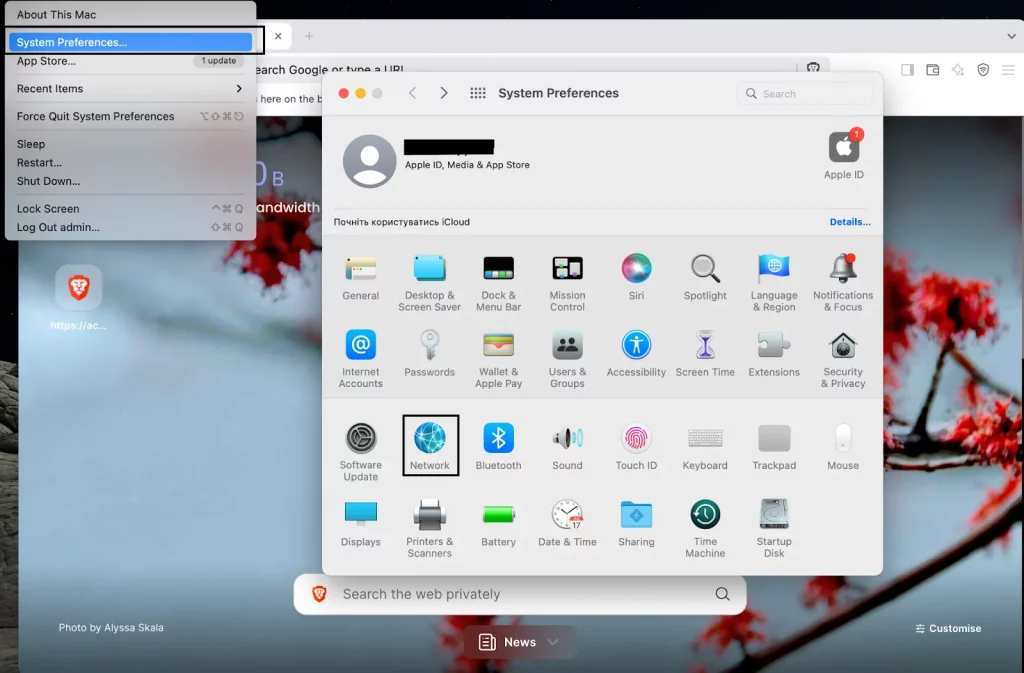Image resolution: width=1024 pixels, height=673 pixels.
Task: Go forward in System Preferences
Action: tap(444, 93)
